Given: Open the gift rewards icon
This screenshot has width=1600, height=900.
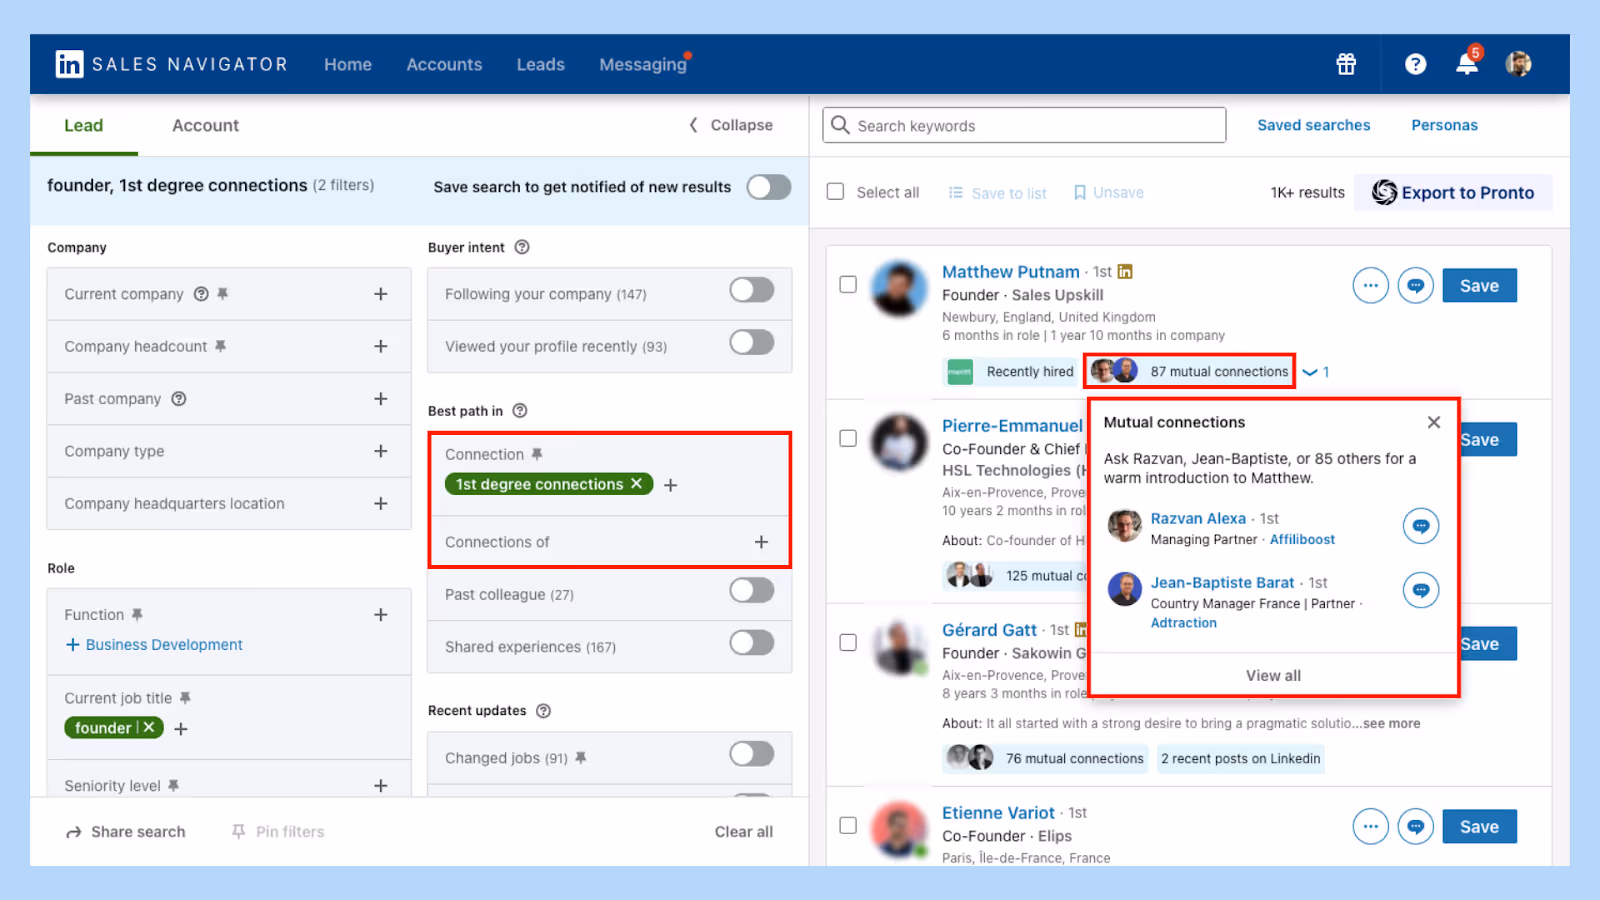Looking at the screenshot, I should coord(1346,64).
